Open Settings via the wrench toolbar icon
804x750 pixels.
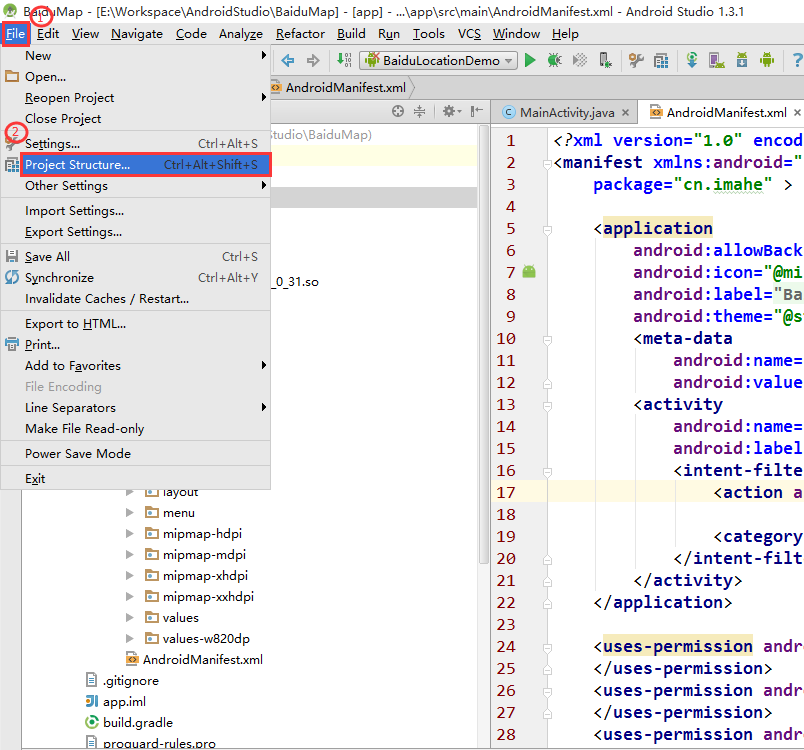point(636,60)
